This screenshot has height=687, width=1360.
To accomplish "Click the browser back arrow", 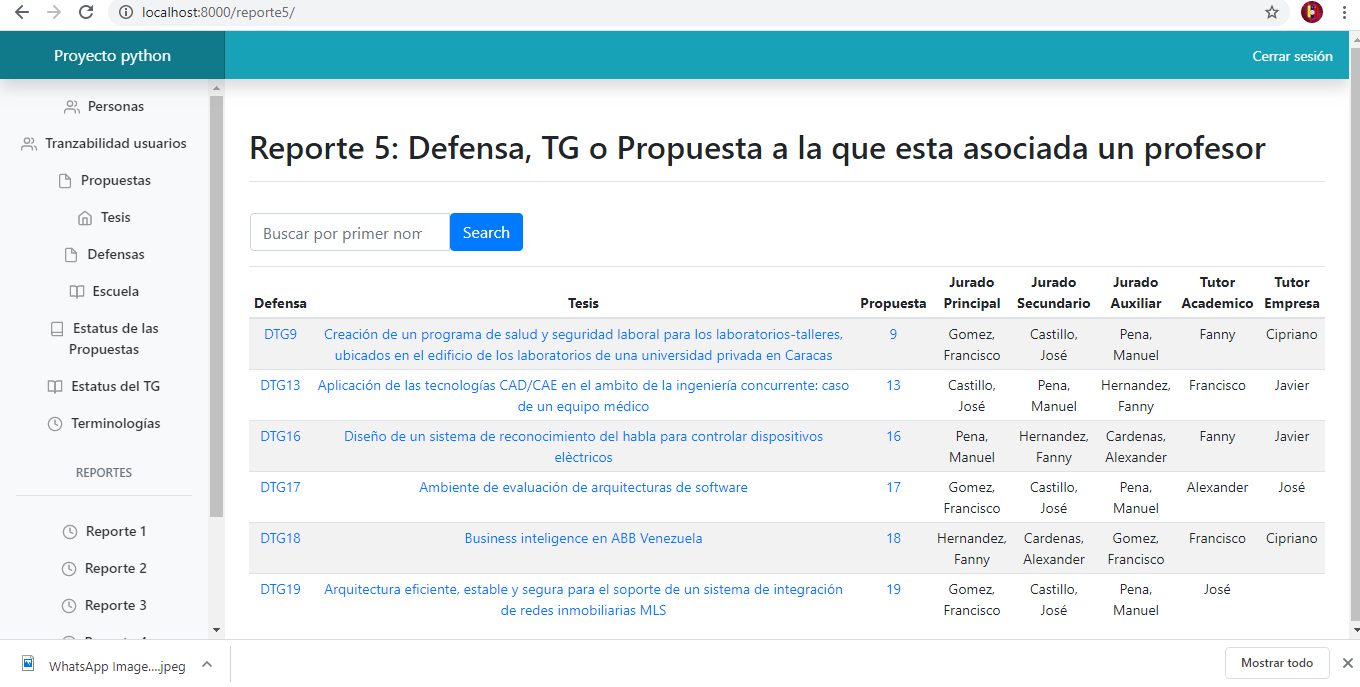I will click(22, 12).
